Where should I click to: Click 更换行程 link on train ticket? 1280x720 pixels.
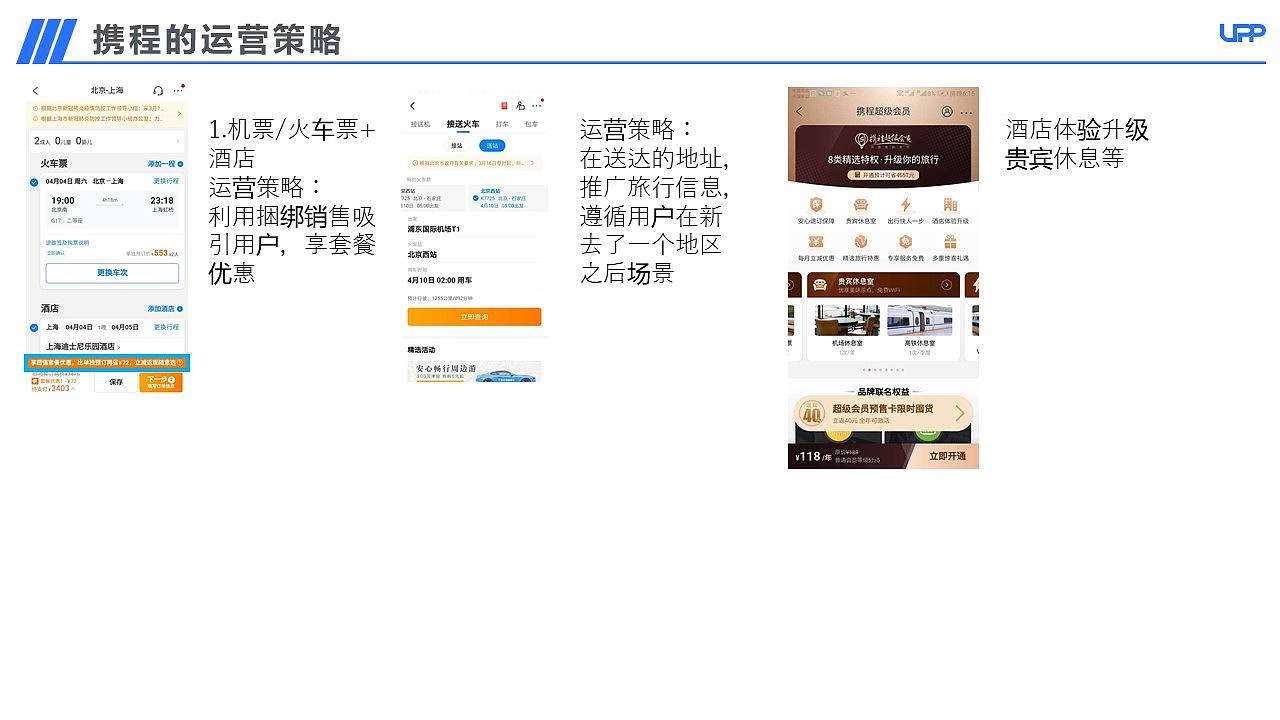166,181
